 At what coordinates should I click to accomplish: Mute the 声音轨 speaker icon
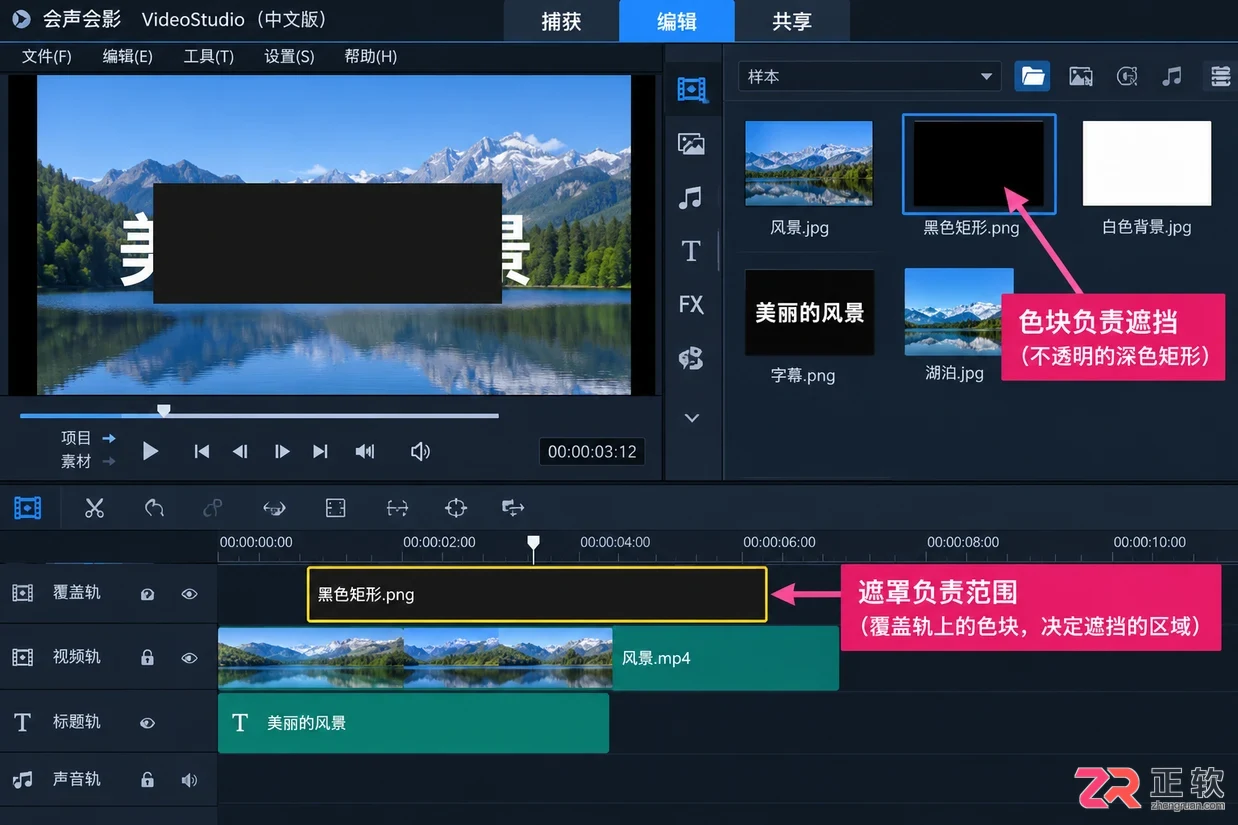188,780
